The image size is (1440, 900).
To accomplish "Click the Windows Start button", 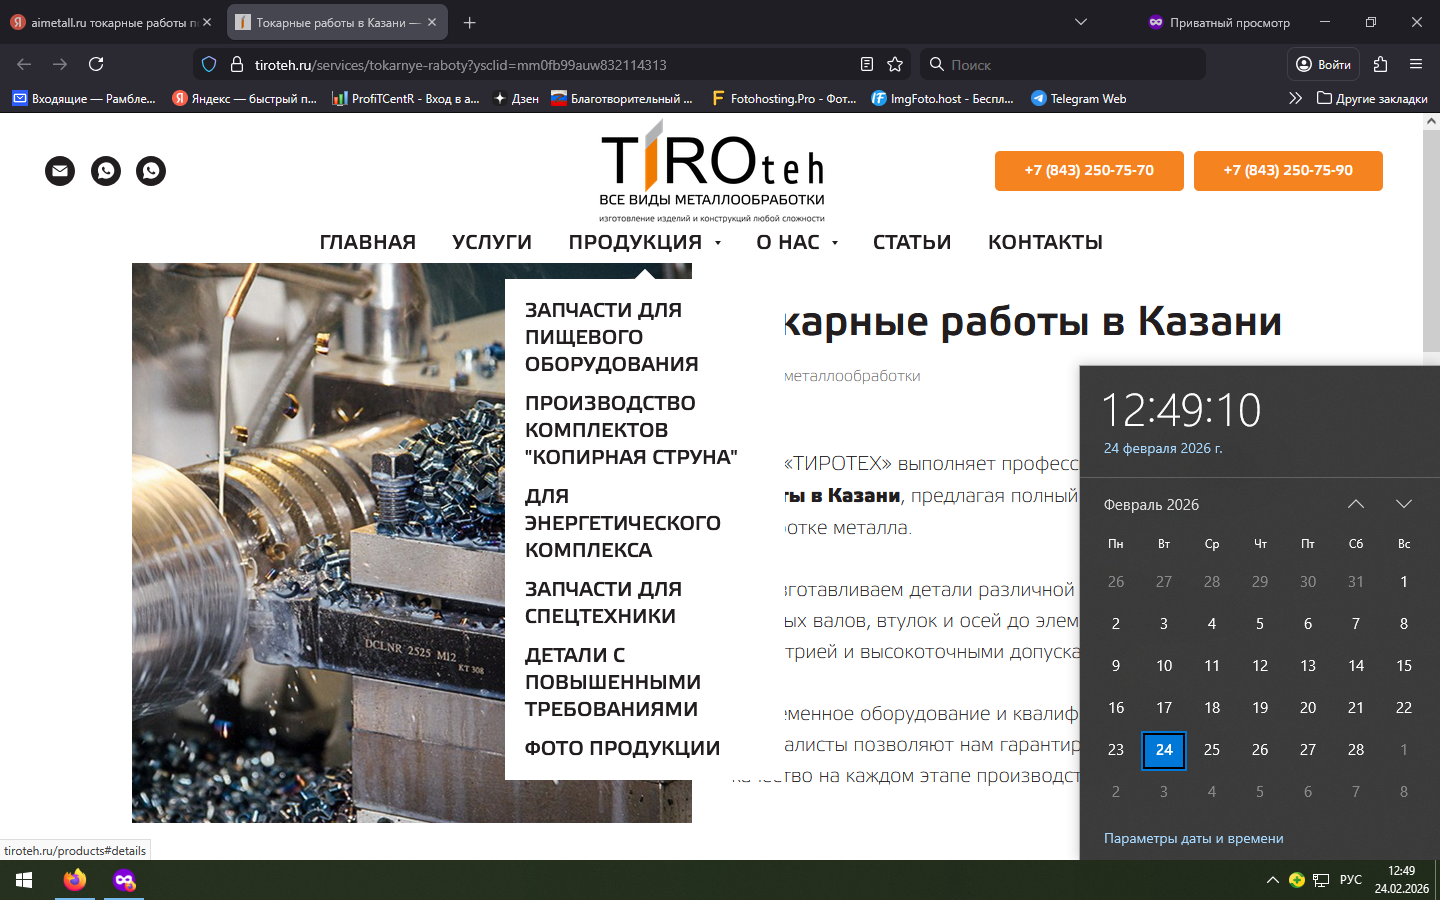I will [24, 880].
